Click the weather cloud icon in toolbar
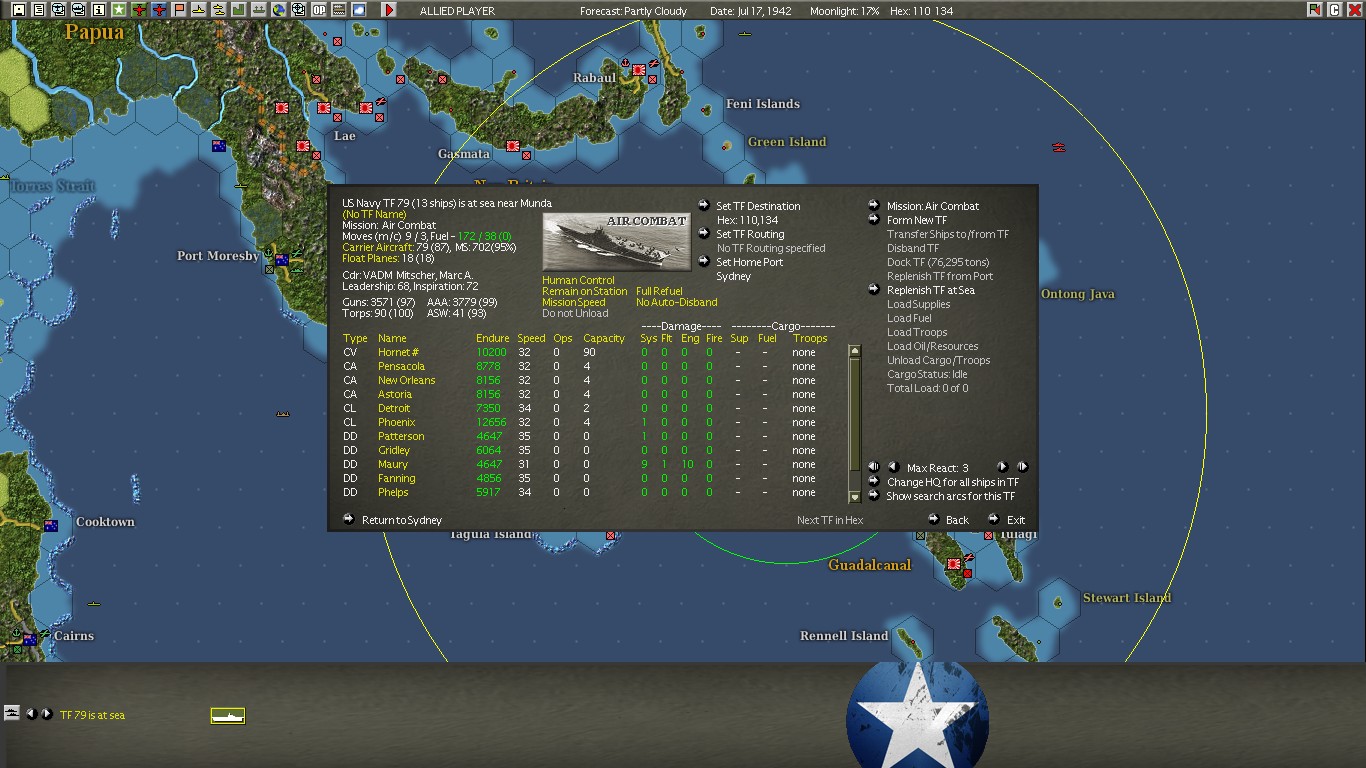This screenshot has width=1366, height=768. [359, 10]
